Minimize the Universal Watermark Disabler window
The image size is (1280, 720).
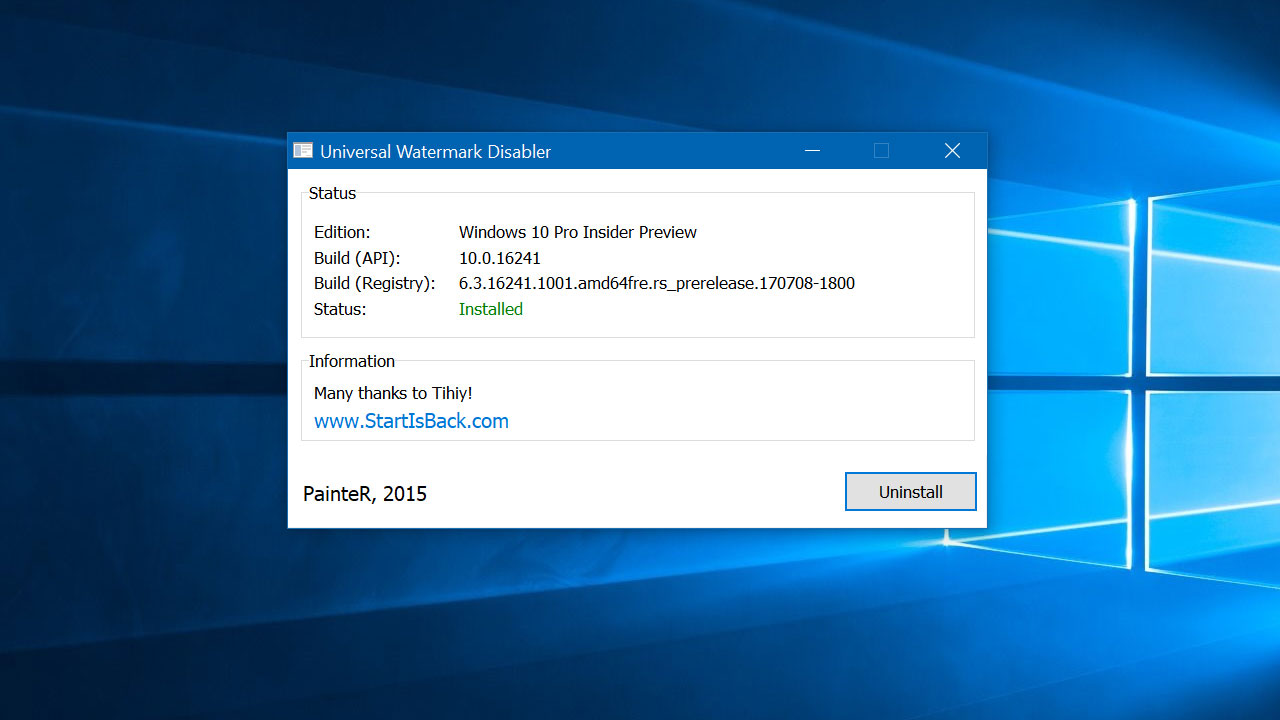pyautogui.click(x=812, y=151)
